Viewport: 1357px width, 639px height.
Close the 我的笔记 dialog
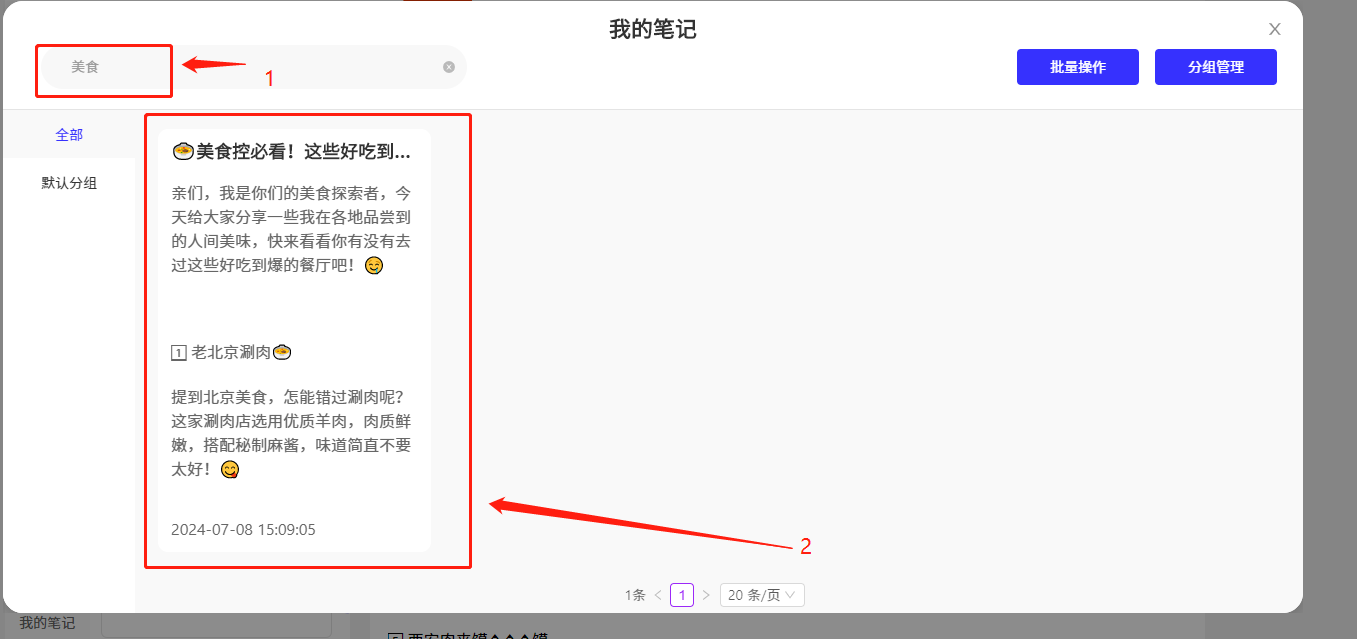[x=1274, y=29]
